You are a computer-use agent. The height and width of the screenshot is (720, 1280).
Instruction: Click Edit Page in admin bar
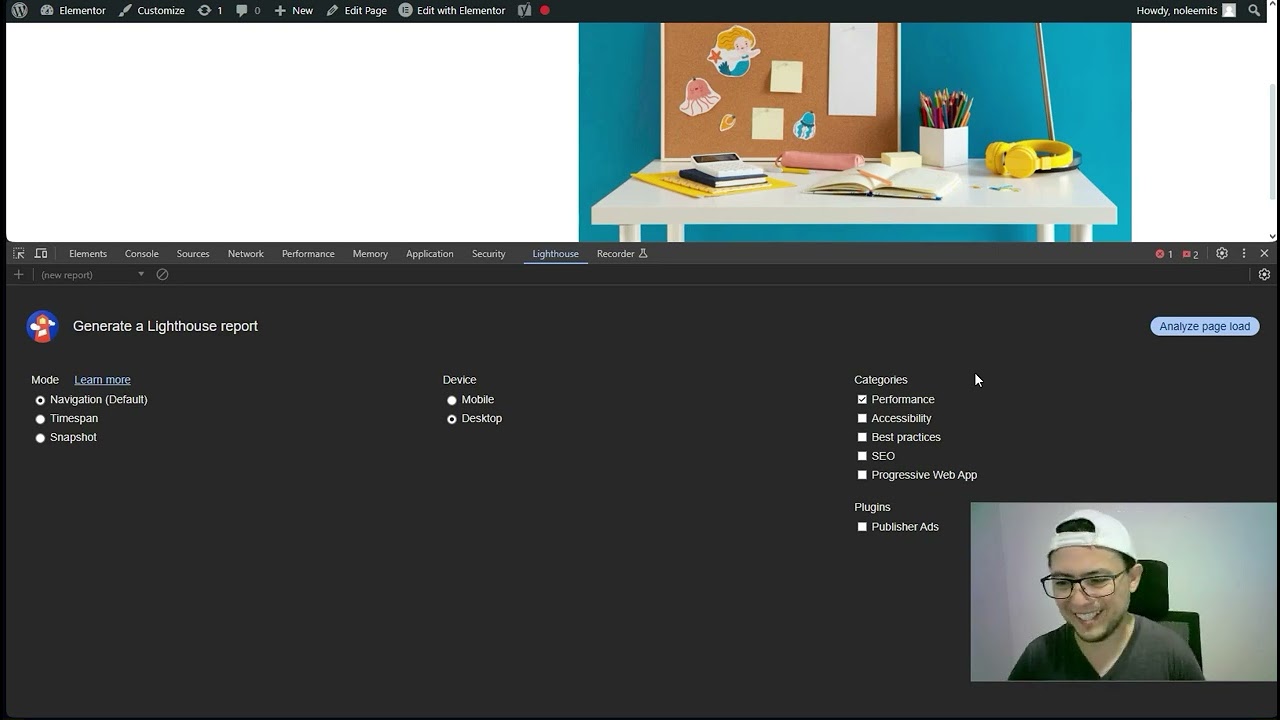(x=357, y=10)
